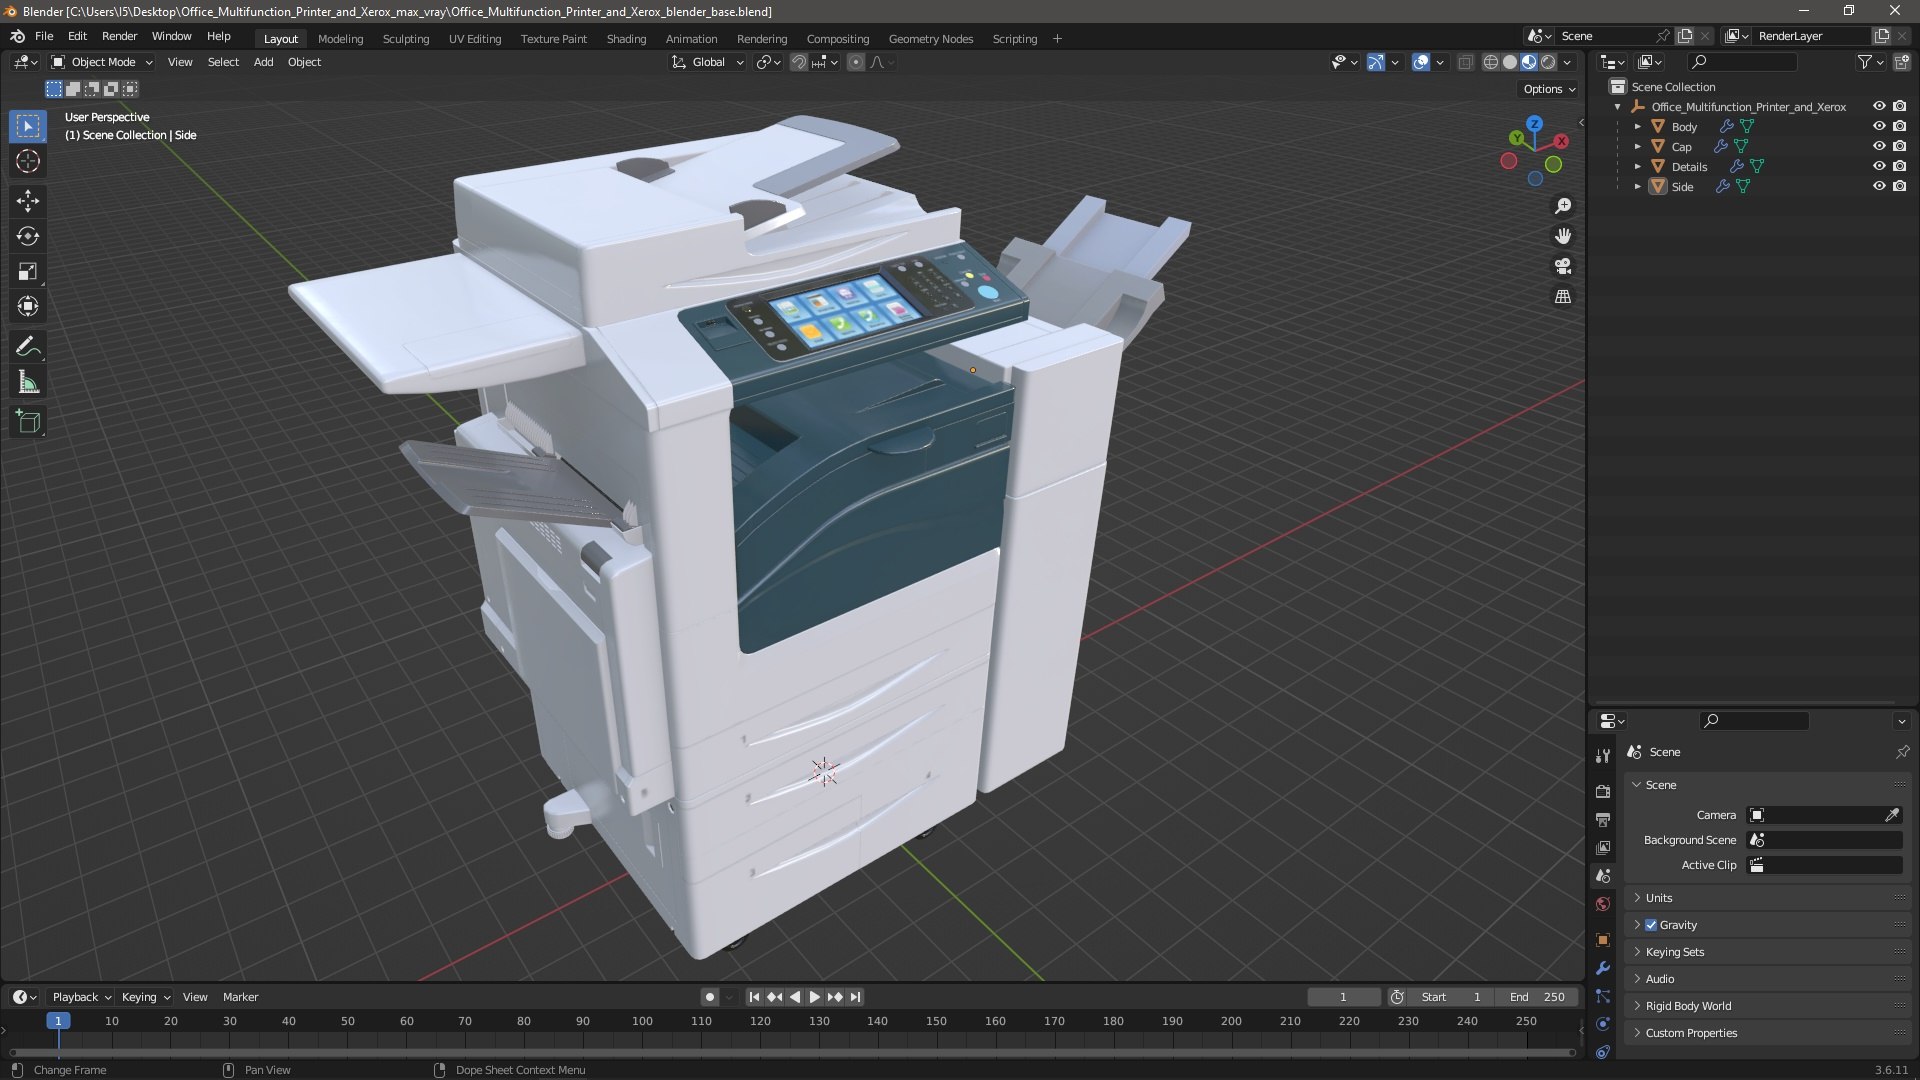Click the zoom viewport magnifier icon
This screenshot has height=1080, width=1920.
[x=1563, y=206]
